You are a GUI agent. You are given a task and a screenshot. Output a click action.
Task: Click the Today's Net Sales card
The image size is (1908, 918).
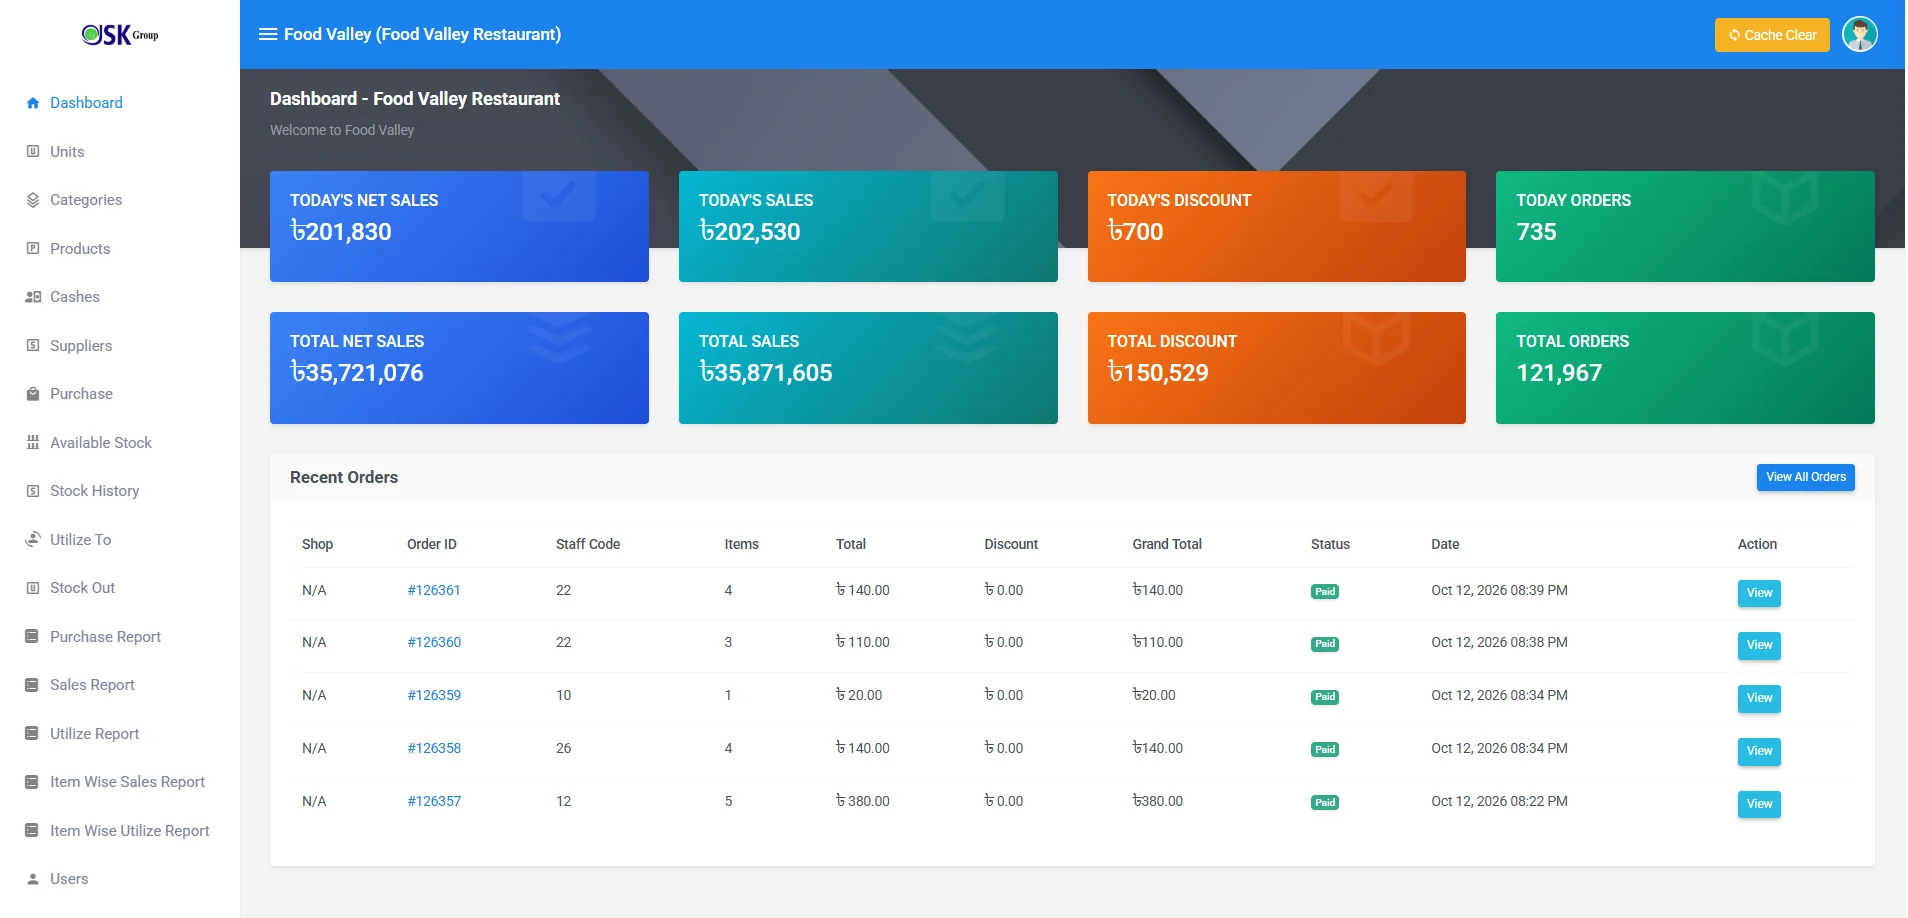(459, 227)
